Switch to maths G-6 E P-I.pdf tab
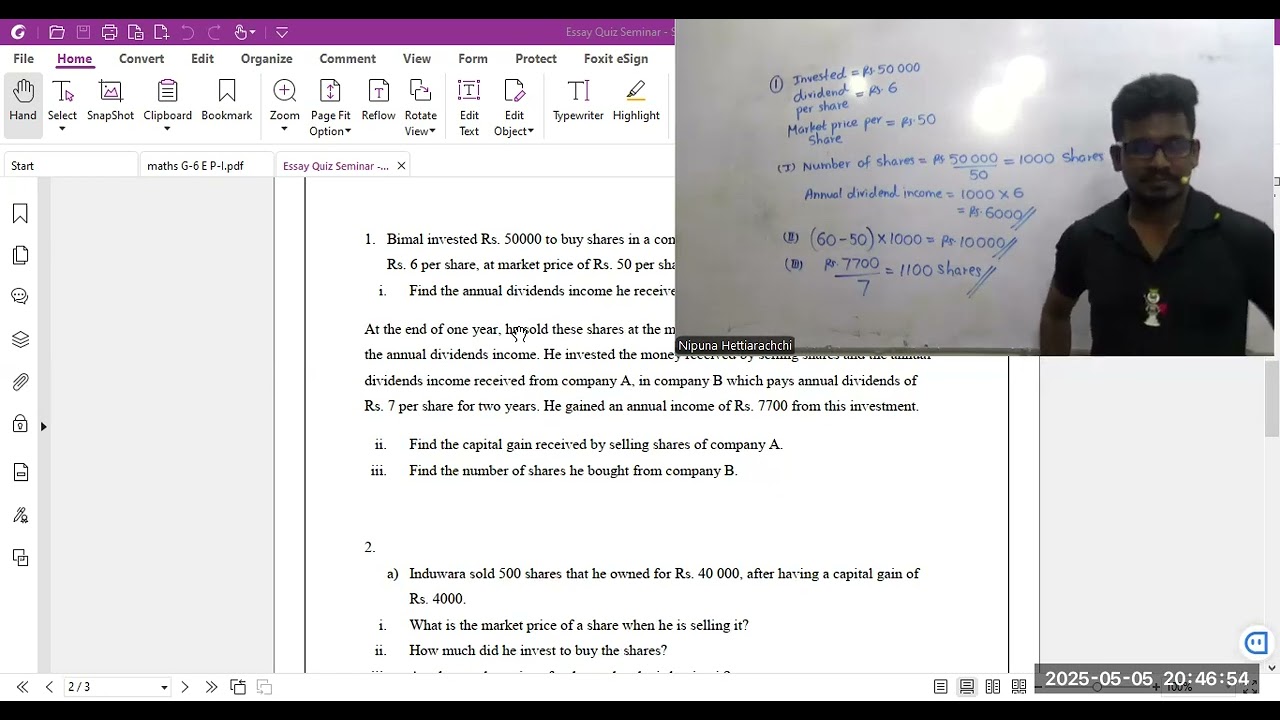Viewport: 1280px width, 720px height. [x=205, y=166]
